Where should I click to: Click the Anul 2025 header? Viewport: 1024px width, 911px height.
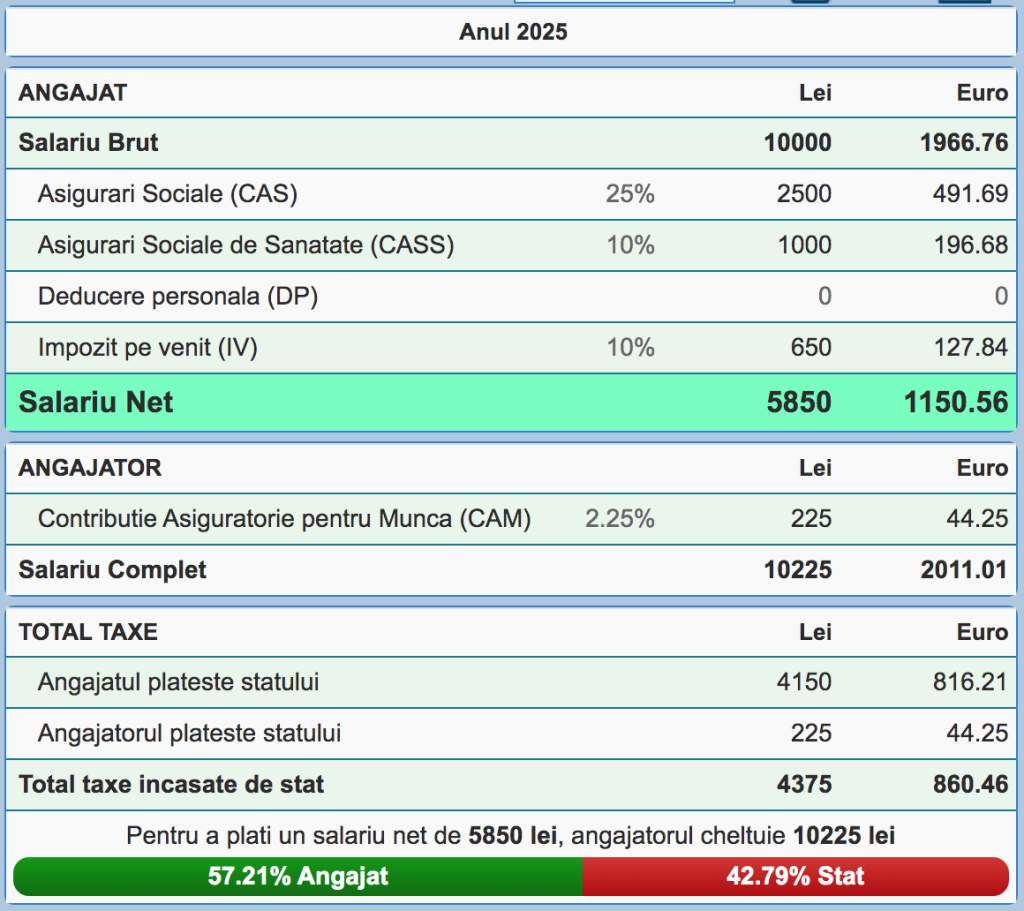tap(512, 32)
